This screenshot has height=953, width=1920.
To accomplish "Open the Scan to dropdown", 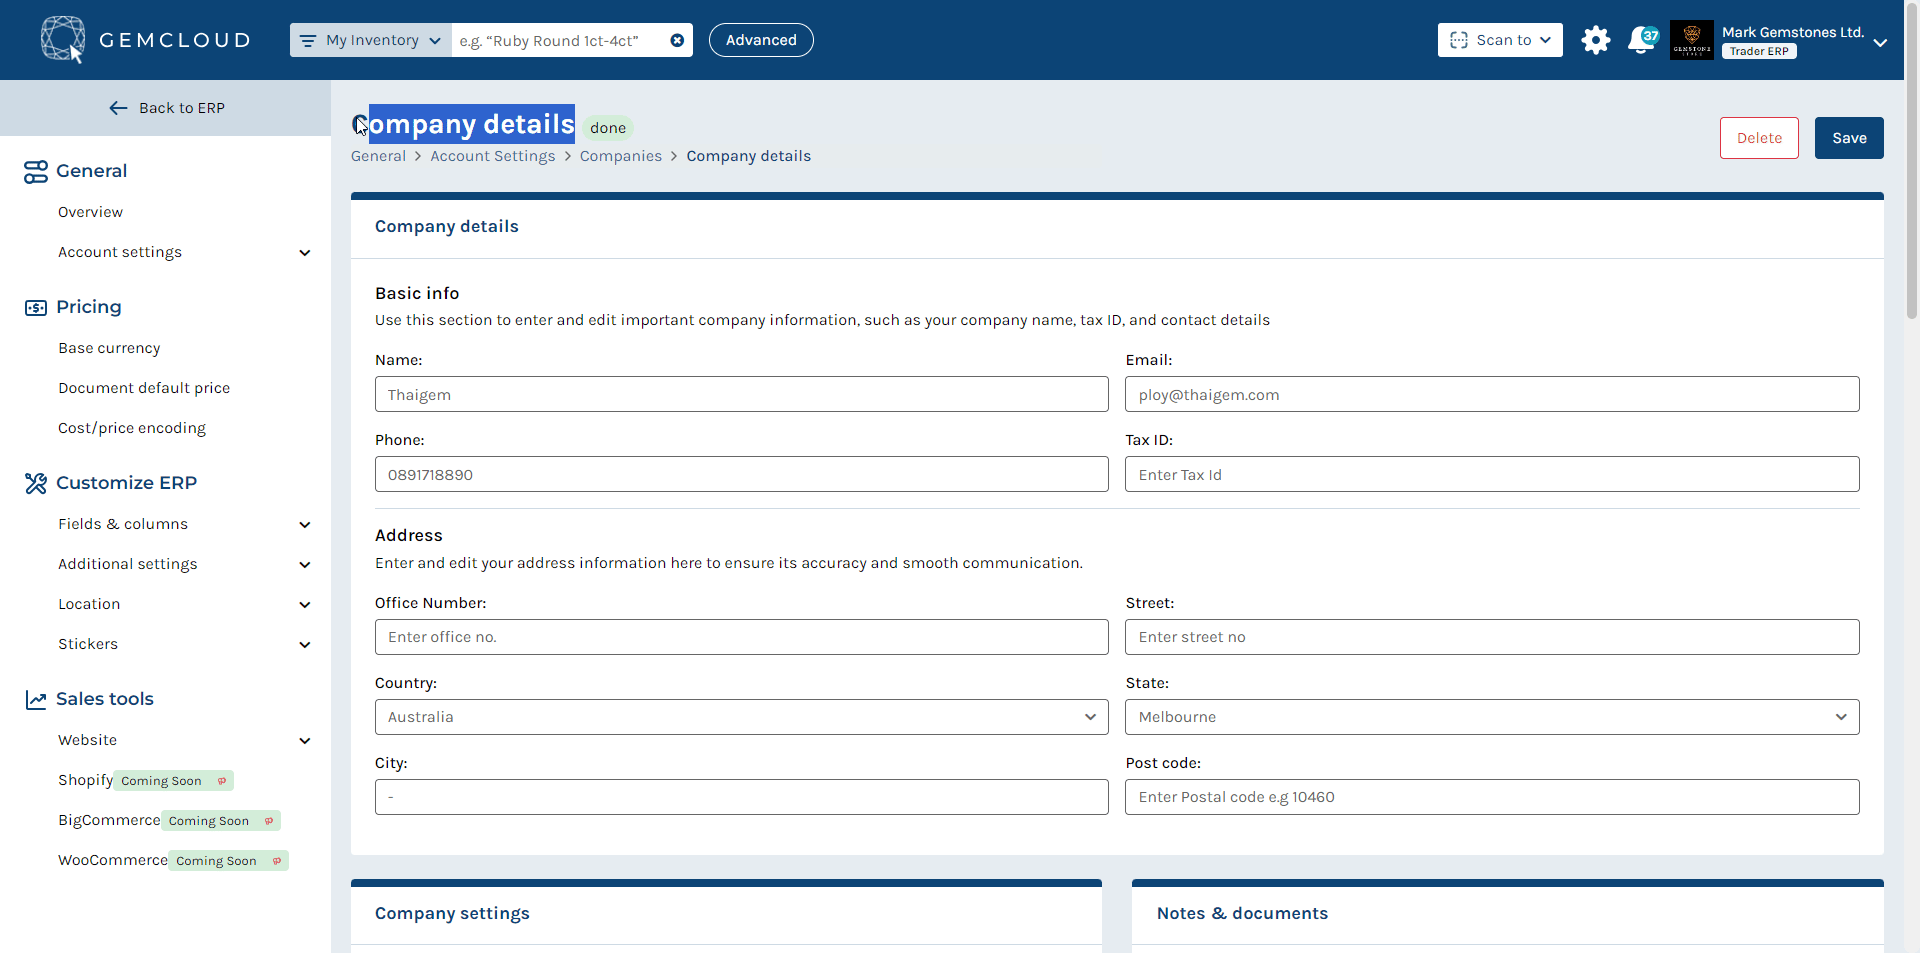I will pyautogui.click(x=1500, y=40).
